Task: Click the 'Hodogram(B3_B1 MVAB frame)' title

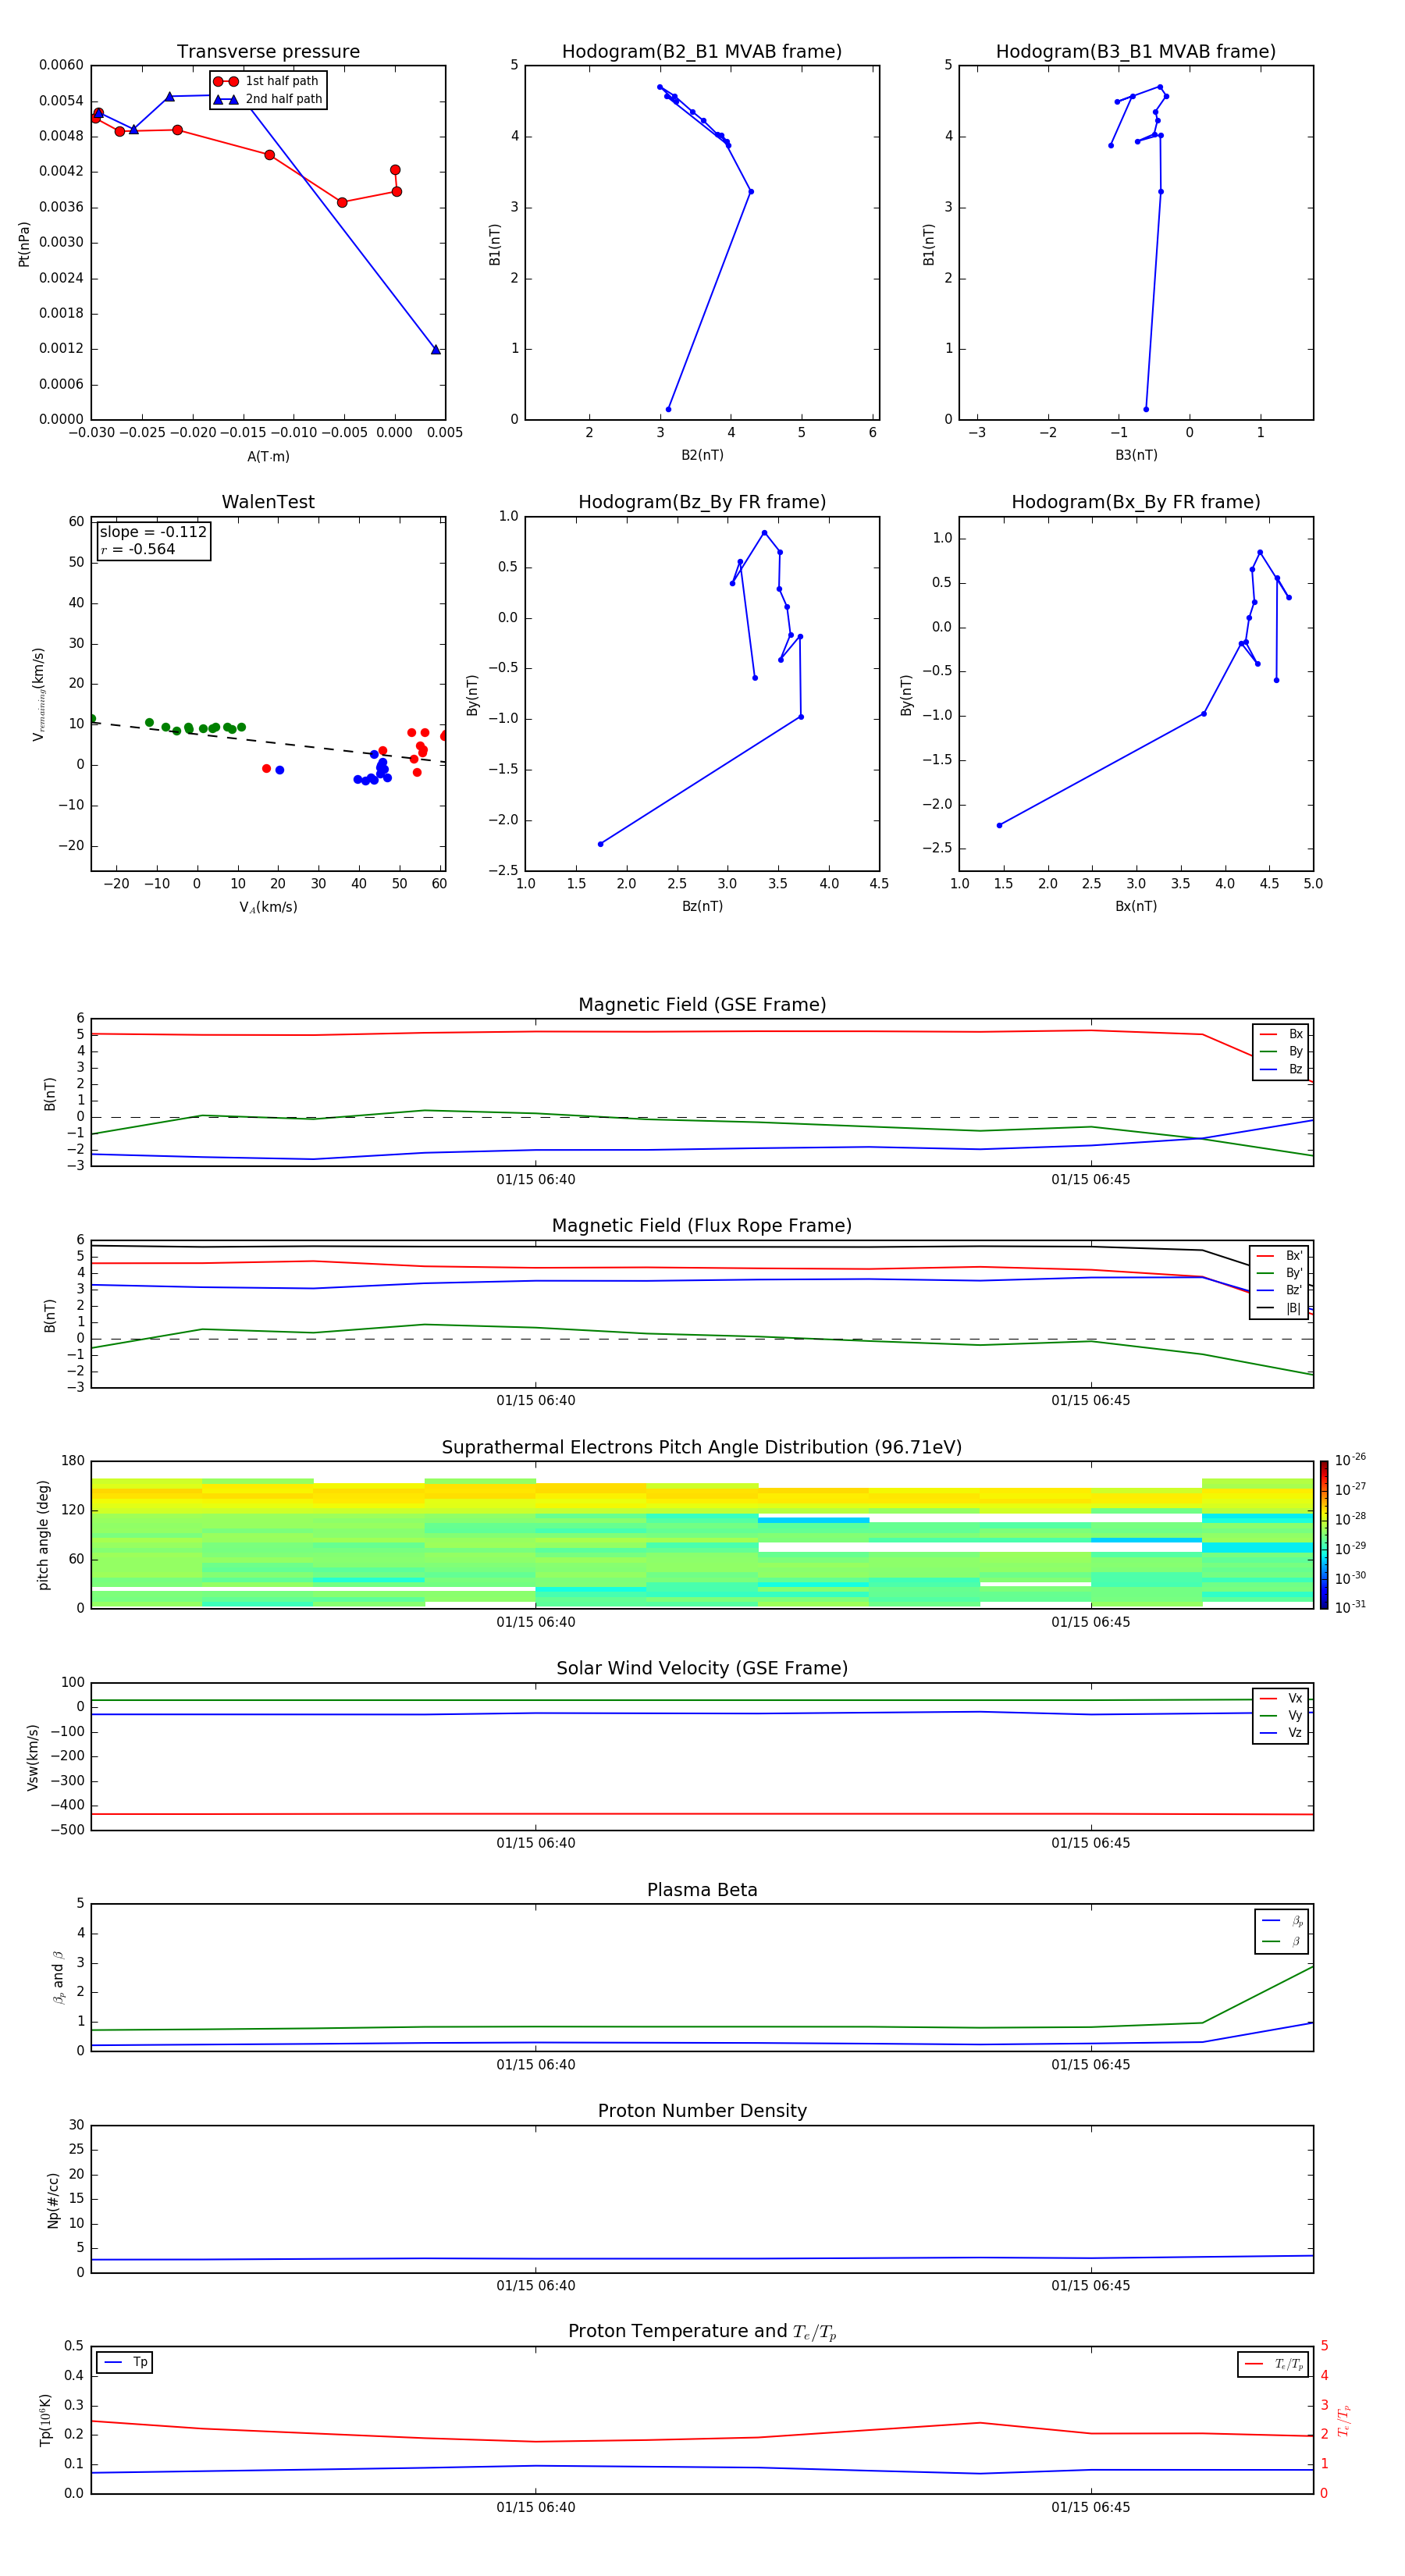Action: pos(1136,52)
